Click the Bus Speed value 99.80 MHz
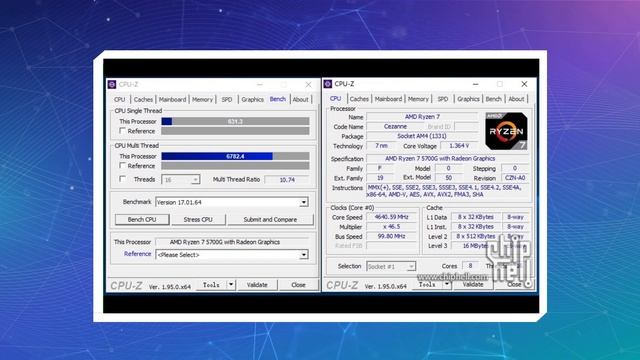Viewport: 640px width, 360px height. [391, 236]
